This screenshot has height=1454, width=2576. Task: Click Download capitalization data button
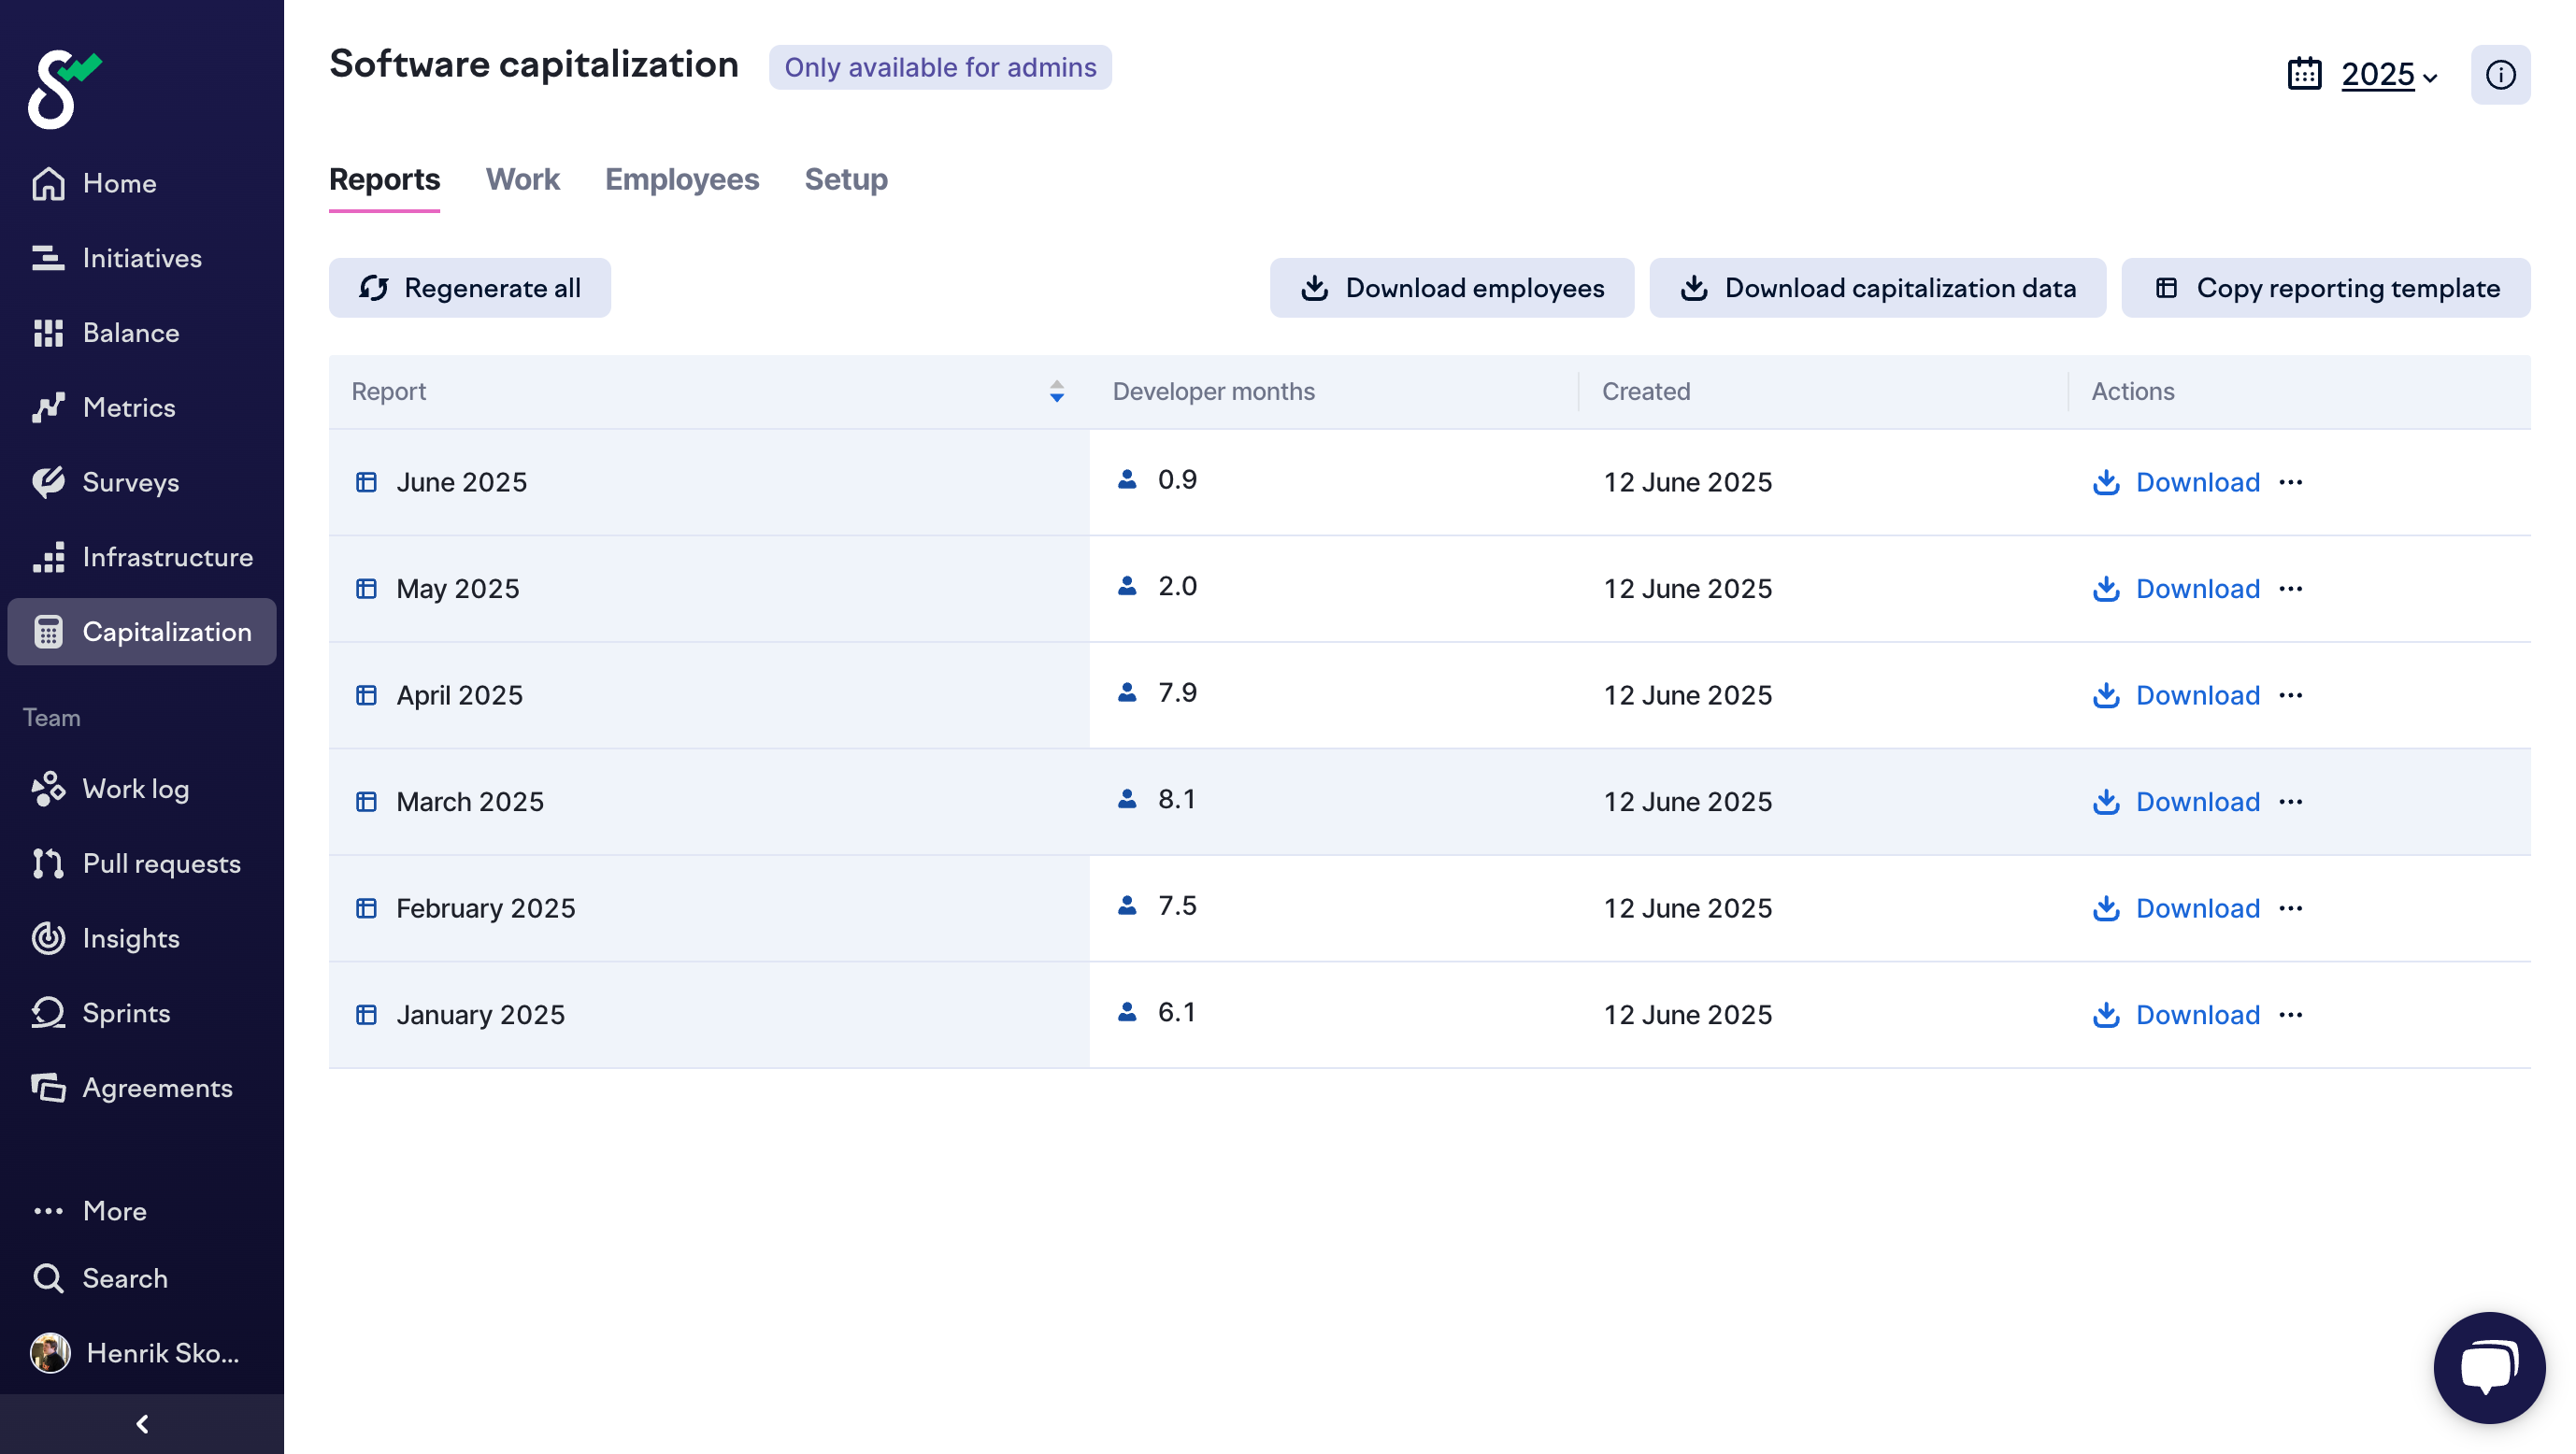click(x=1877, y=289)
